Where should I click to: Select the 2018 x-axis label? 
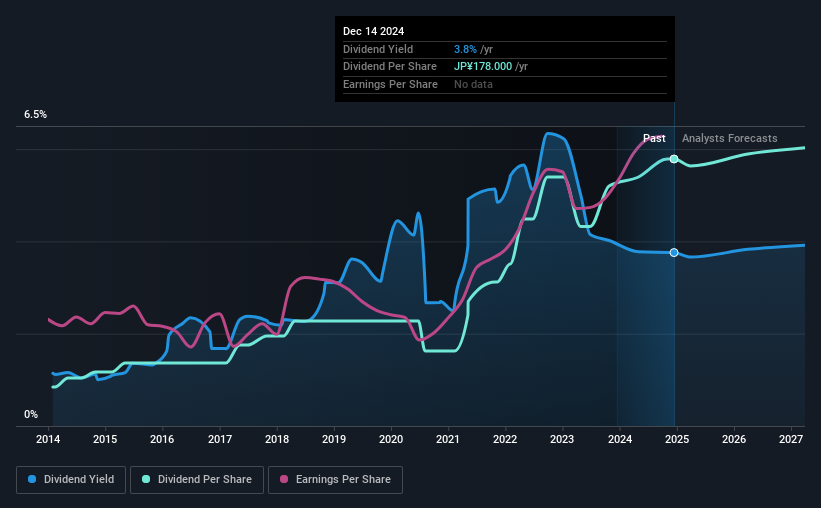click(x=277, y=439)
